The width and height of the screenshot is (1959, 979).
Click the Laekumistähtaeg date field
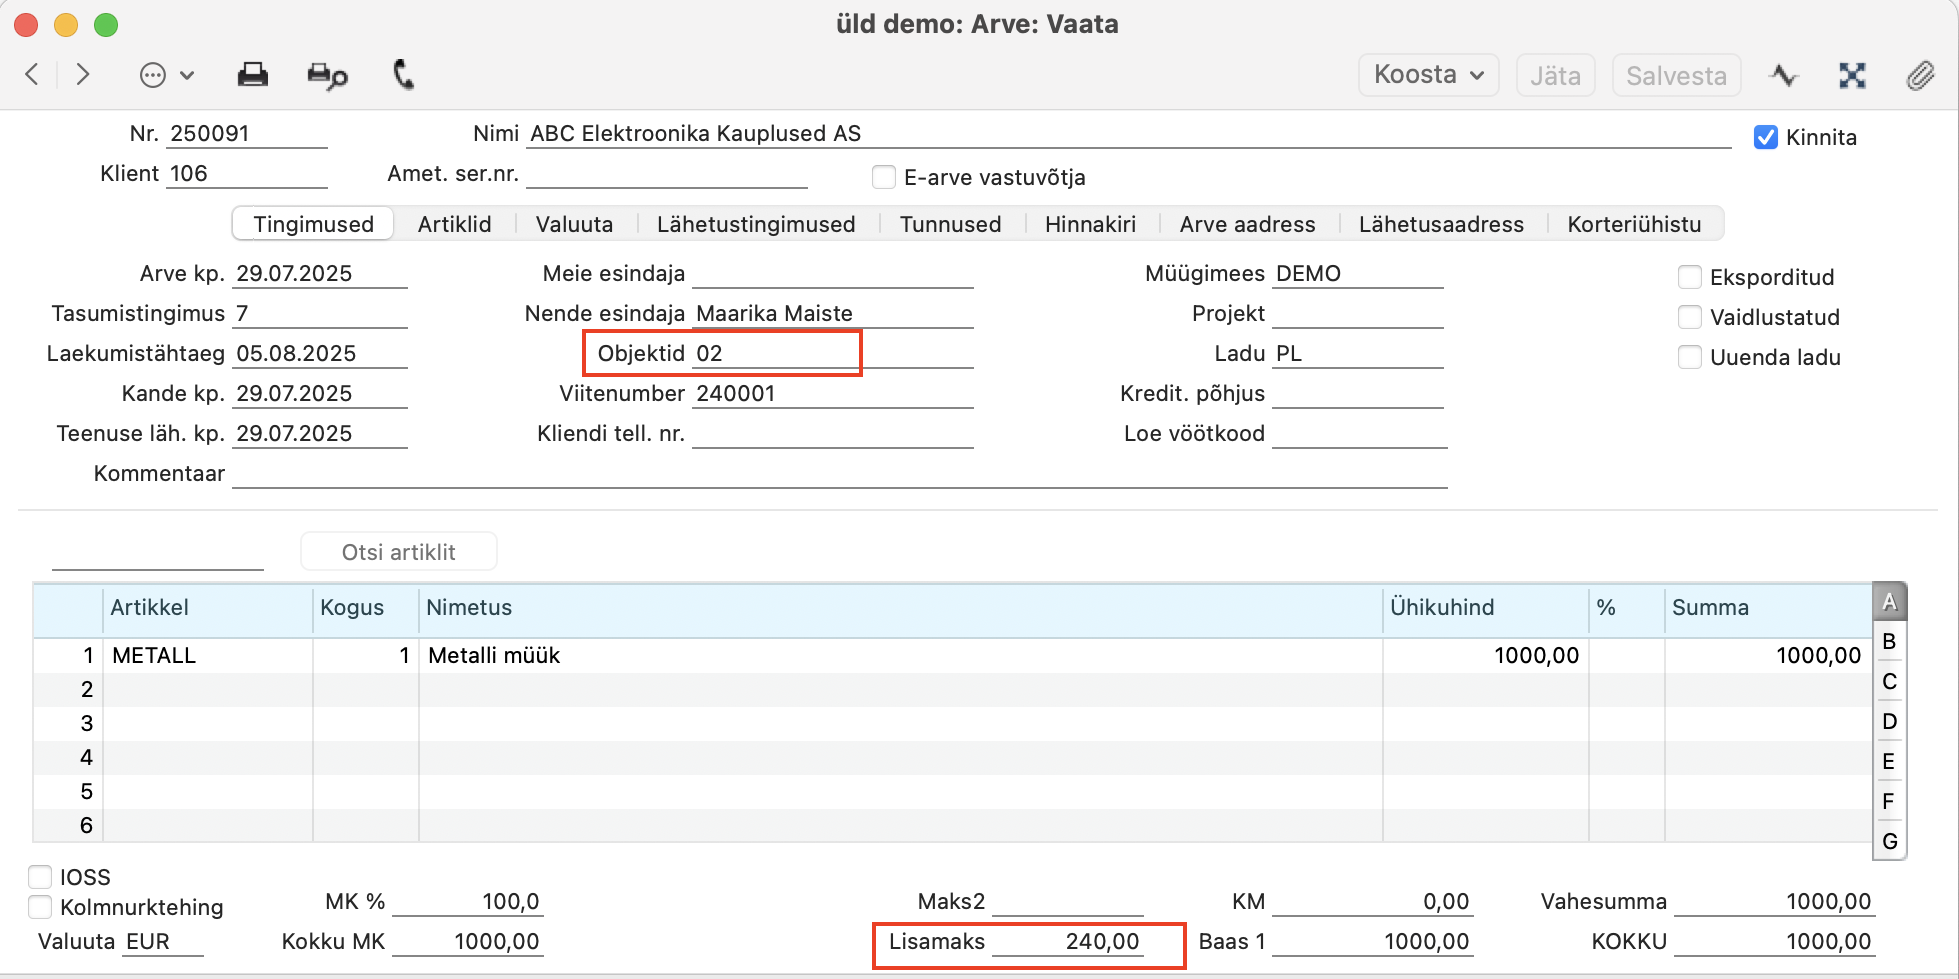(320, 353)
